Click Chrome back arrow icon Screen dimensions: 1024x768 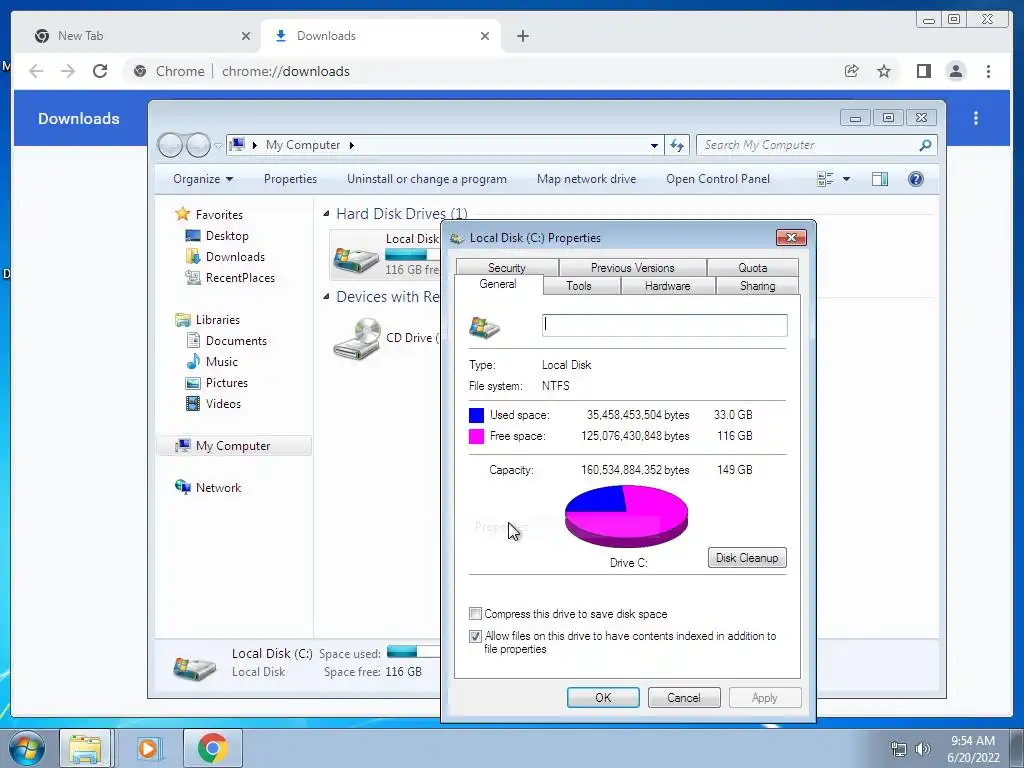(x=36, y=71)
